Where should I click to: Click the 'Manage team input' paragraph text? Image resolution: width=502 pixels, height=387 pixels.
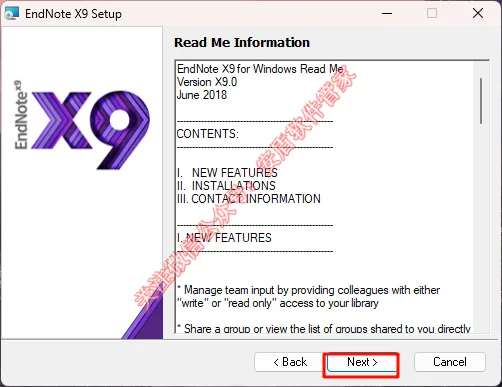tap(308, 296)
